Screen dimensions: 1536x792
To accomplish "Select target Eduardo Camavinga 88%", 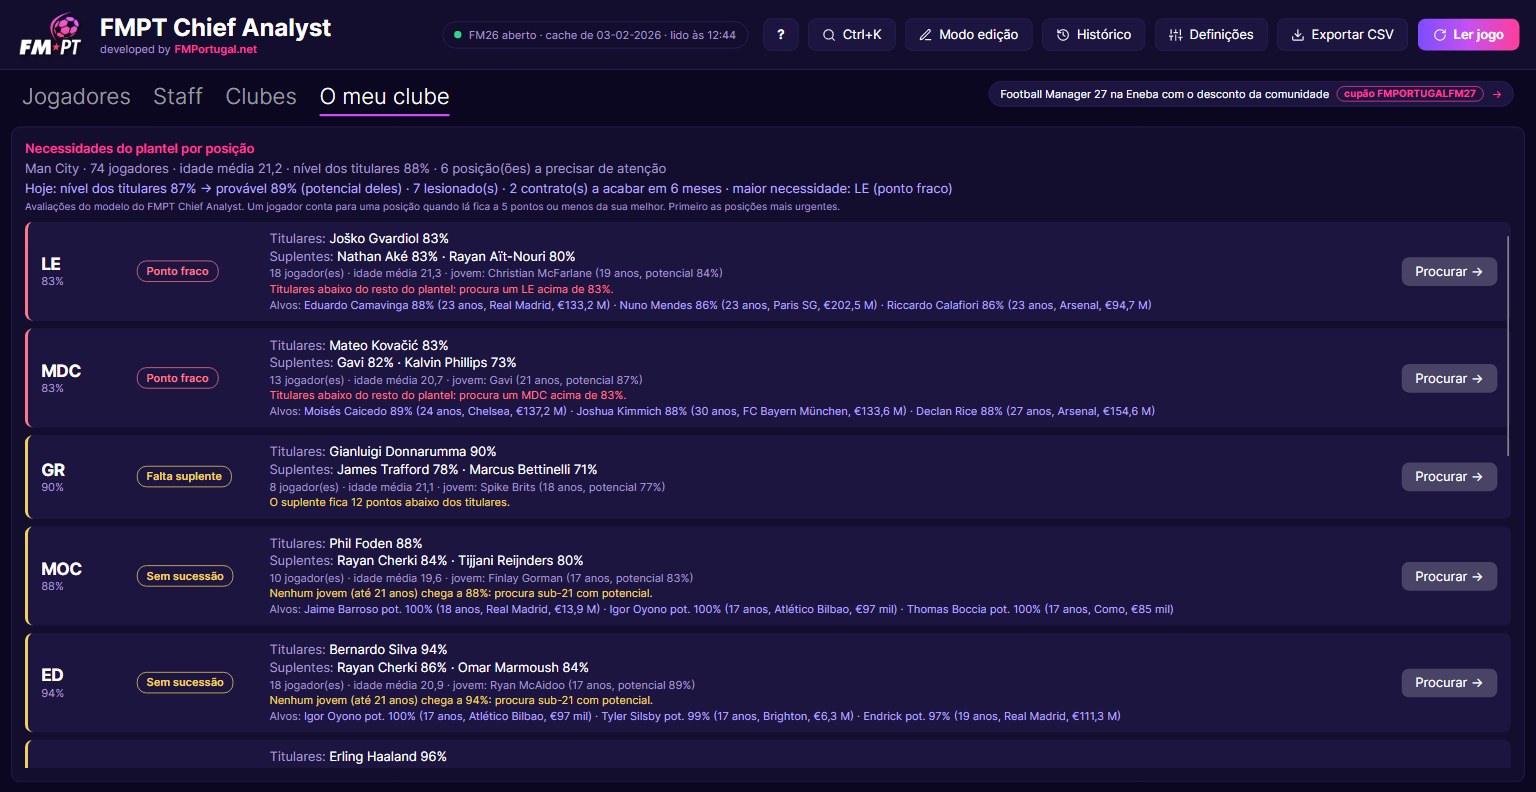I will [x=457, y=305].
